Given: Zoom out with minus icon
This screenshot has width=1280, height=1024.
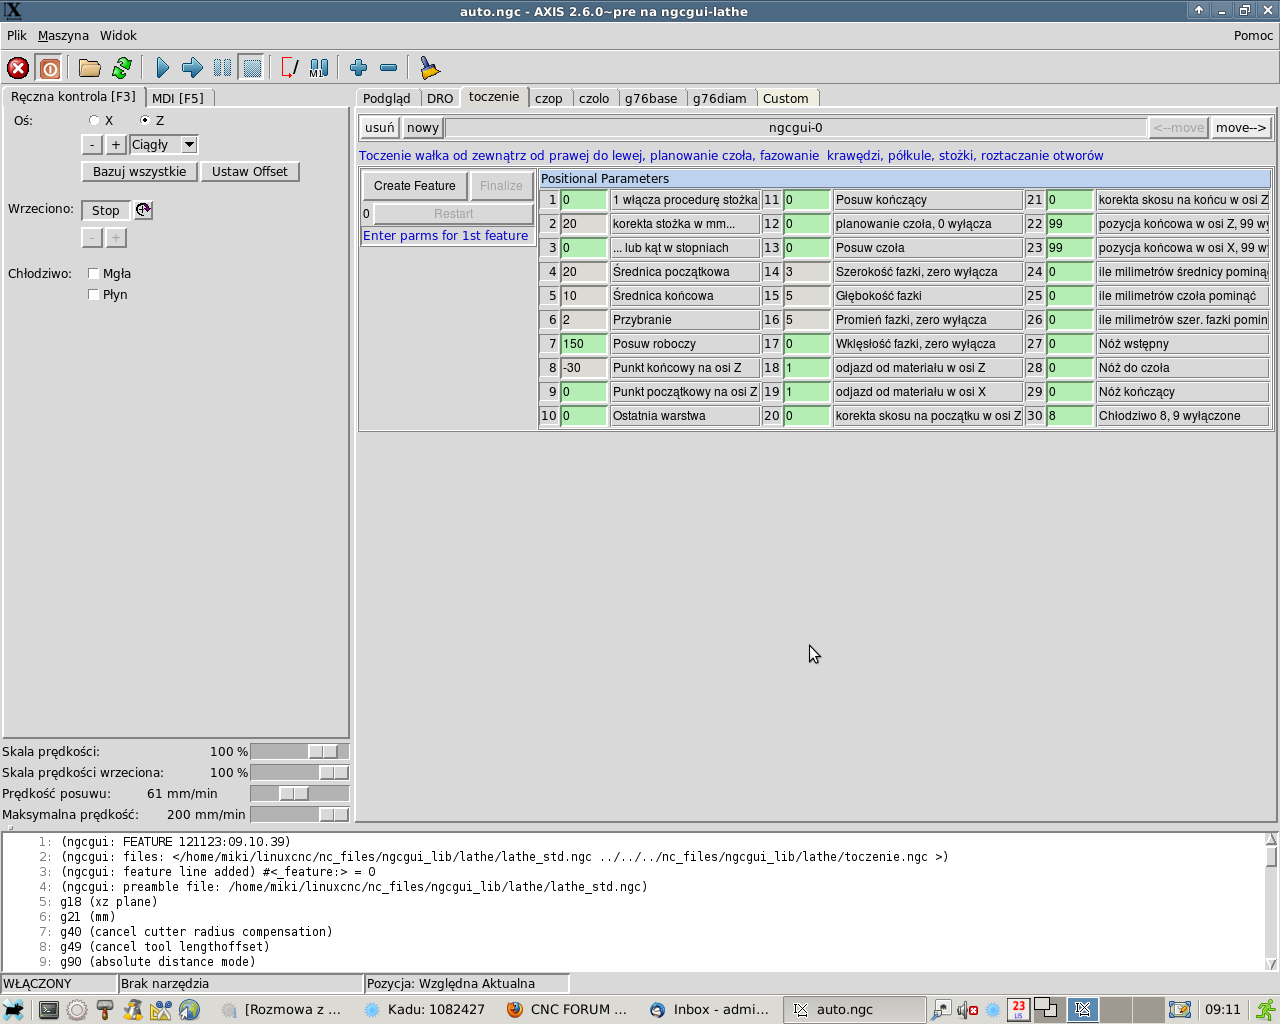Looking at the screenshot, I should (389, 68).
